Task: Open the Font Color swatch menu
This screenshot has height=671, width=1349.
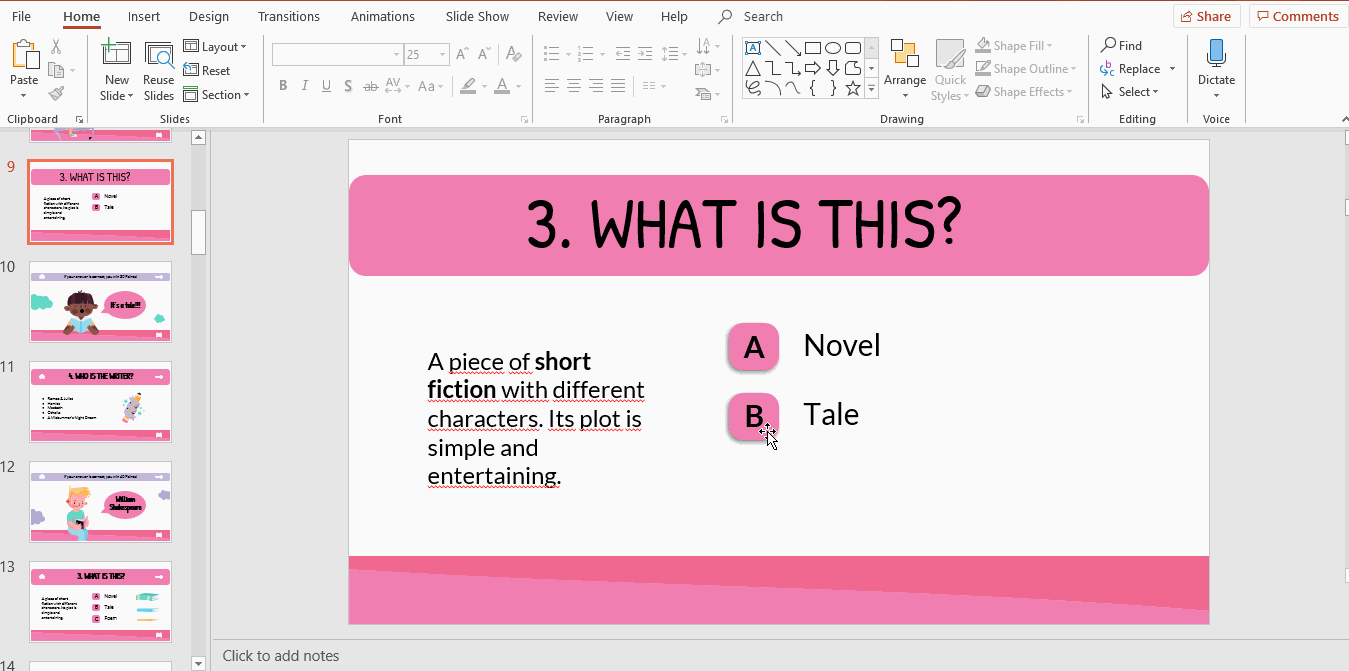Action: click(x=502, y=86)
